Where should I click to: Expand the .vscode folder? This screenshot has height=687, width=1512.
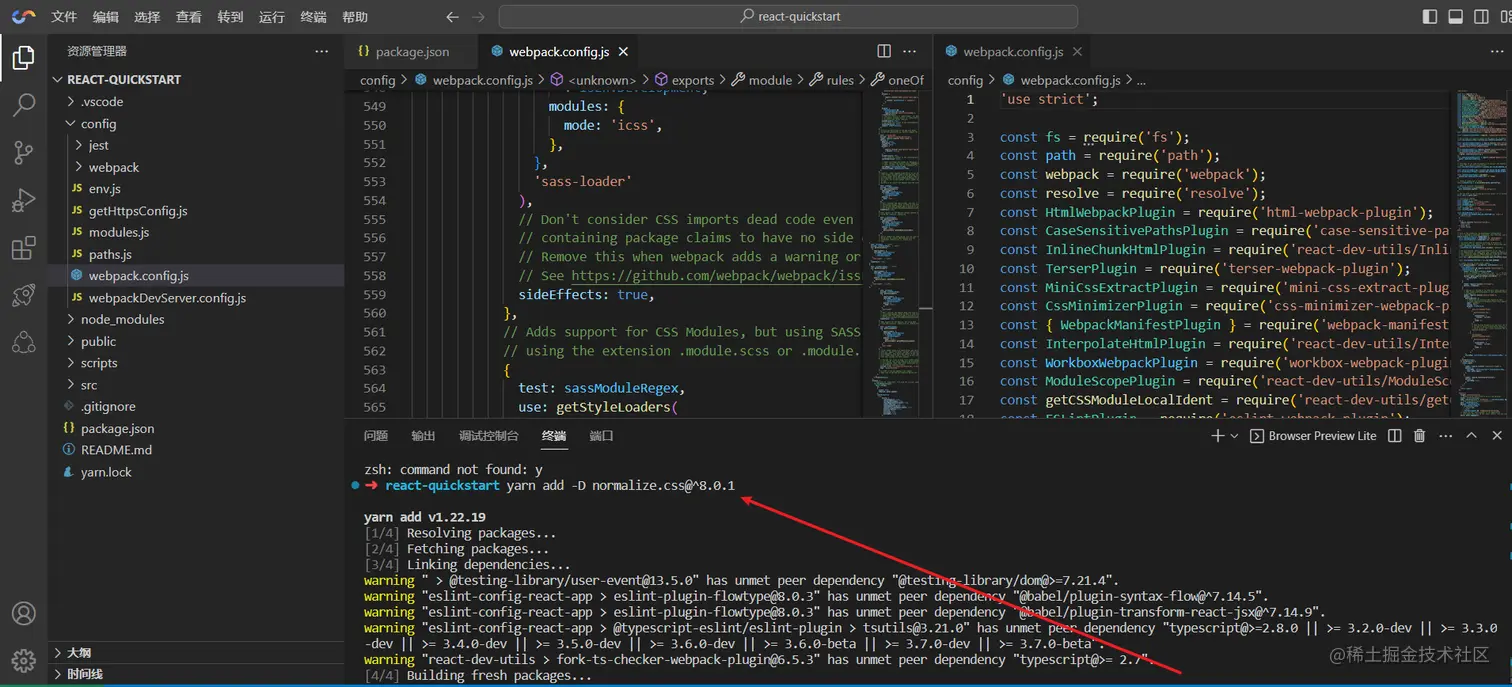196,101
